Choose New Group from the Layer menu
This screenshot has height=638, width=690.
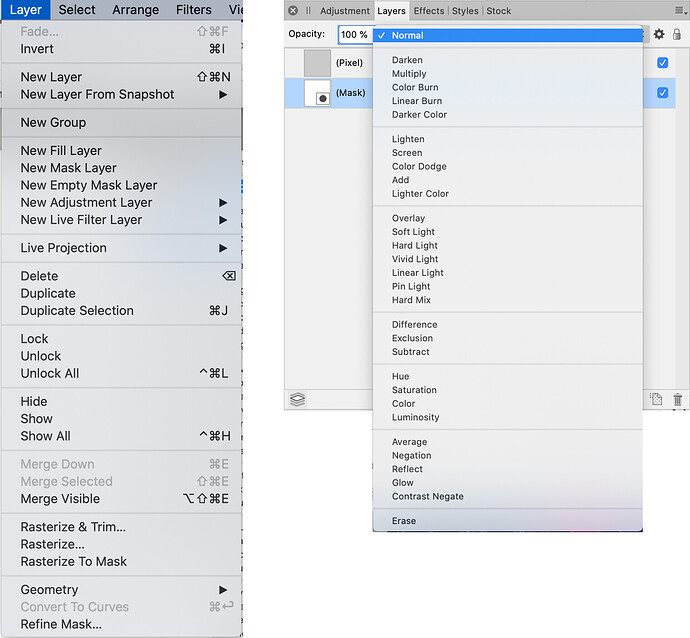point(122,123)
